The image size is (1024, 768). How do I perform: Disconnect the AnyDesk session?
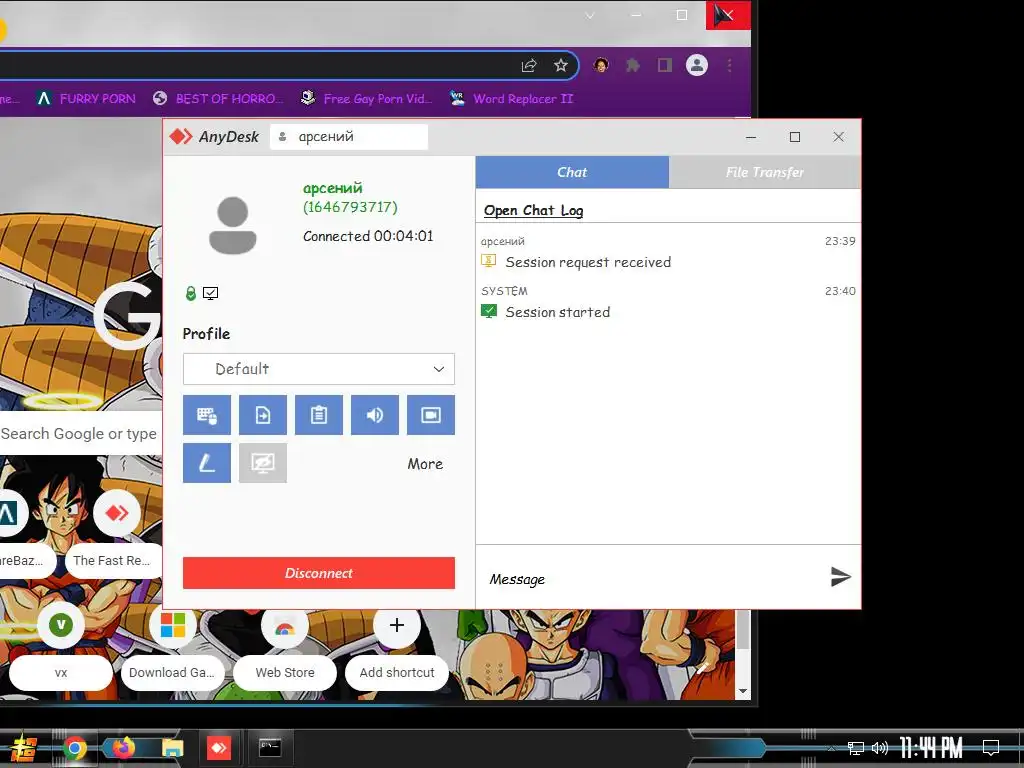319,573
